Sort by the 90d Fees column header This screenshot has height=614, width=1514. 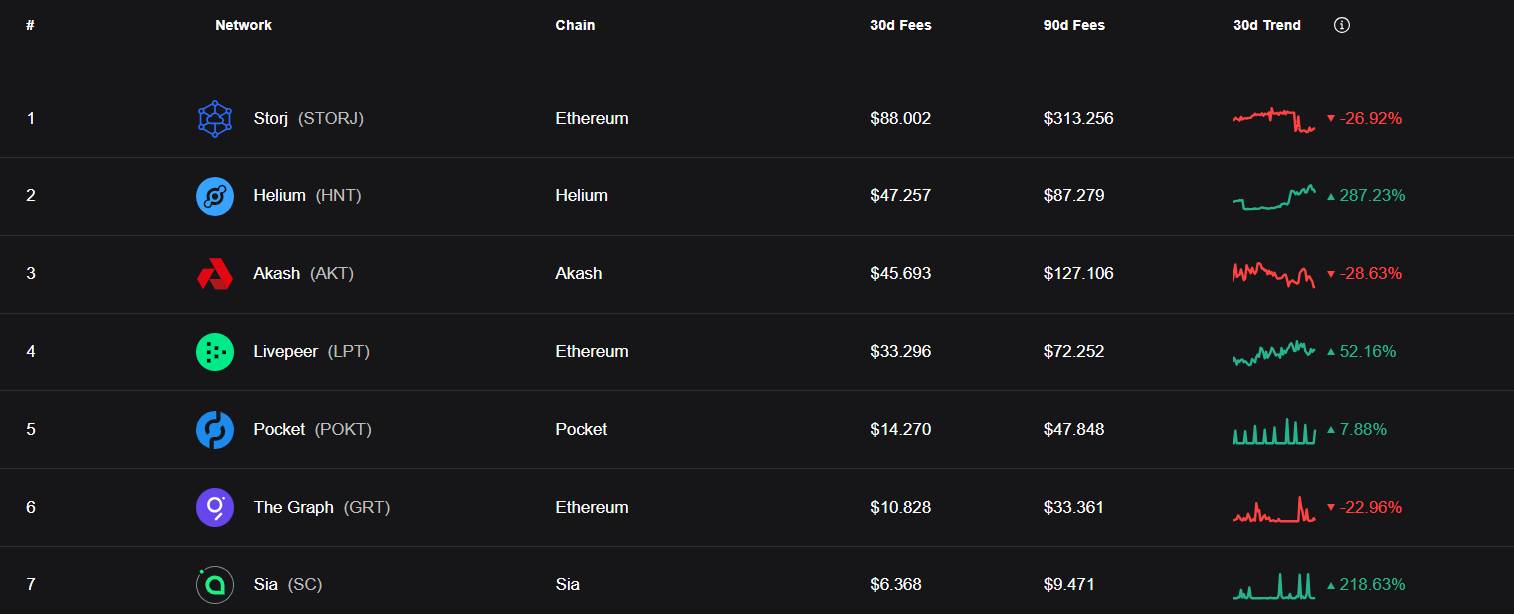[x=1074, y=25]
